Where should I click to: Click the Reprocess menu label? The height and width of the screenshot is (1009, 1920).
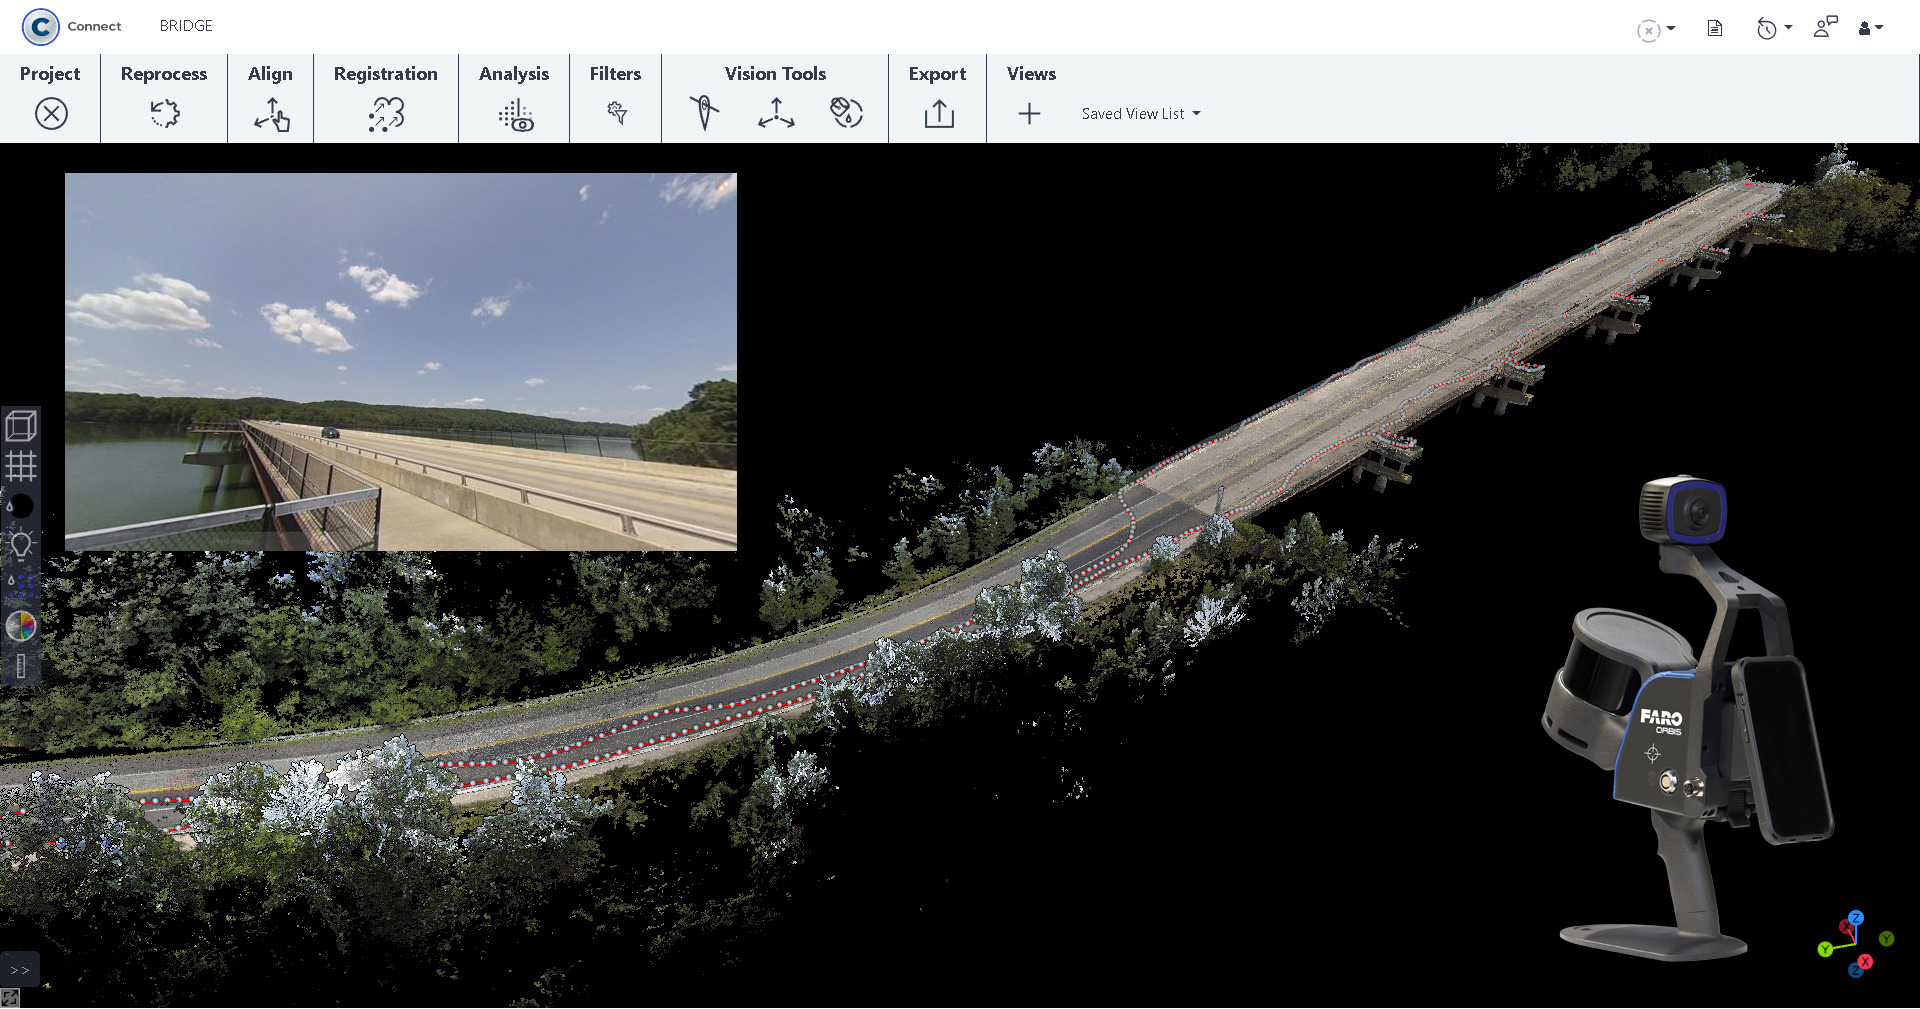pyautogui.click(x=164, y=74)
